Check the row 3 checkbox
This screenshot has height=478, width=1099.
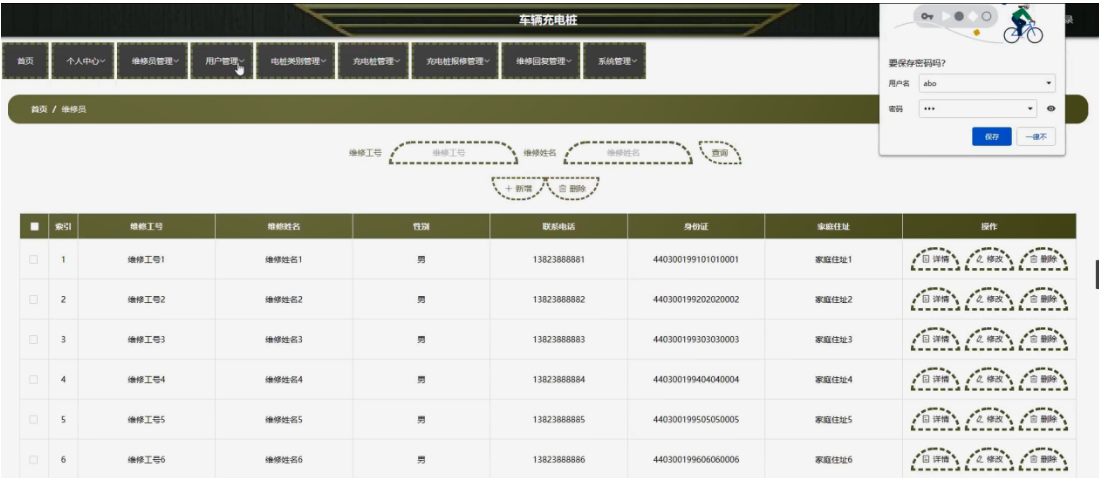click(34, 339)
